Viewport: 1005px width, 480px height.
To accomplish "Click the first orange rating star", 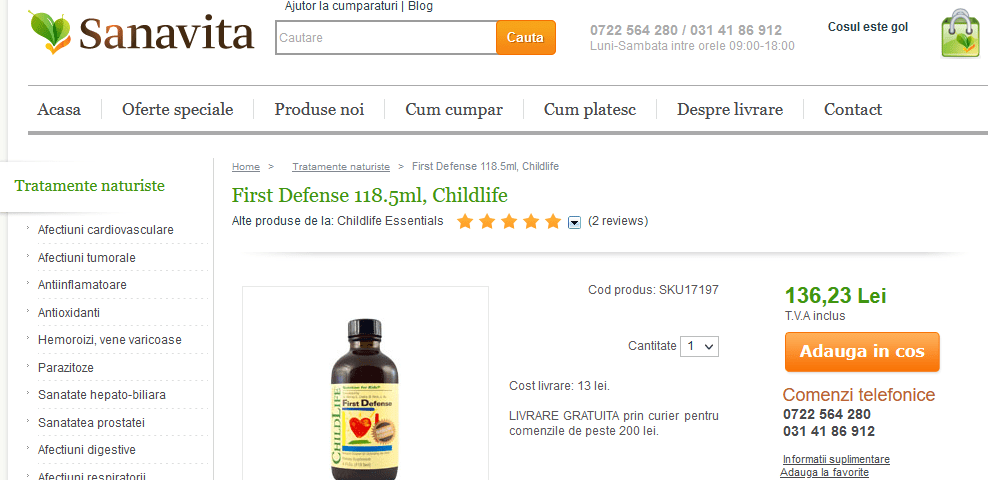I will pos(465,222).
